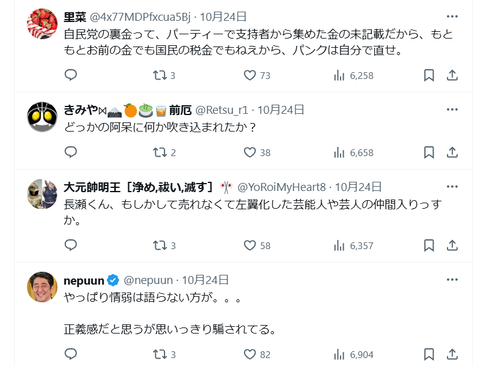The height and width of the screenshot is (366, 480).
Task: Share nepuun's tweet
Action: pos(452,354)
